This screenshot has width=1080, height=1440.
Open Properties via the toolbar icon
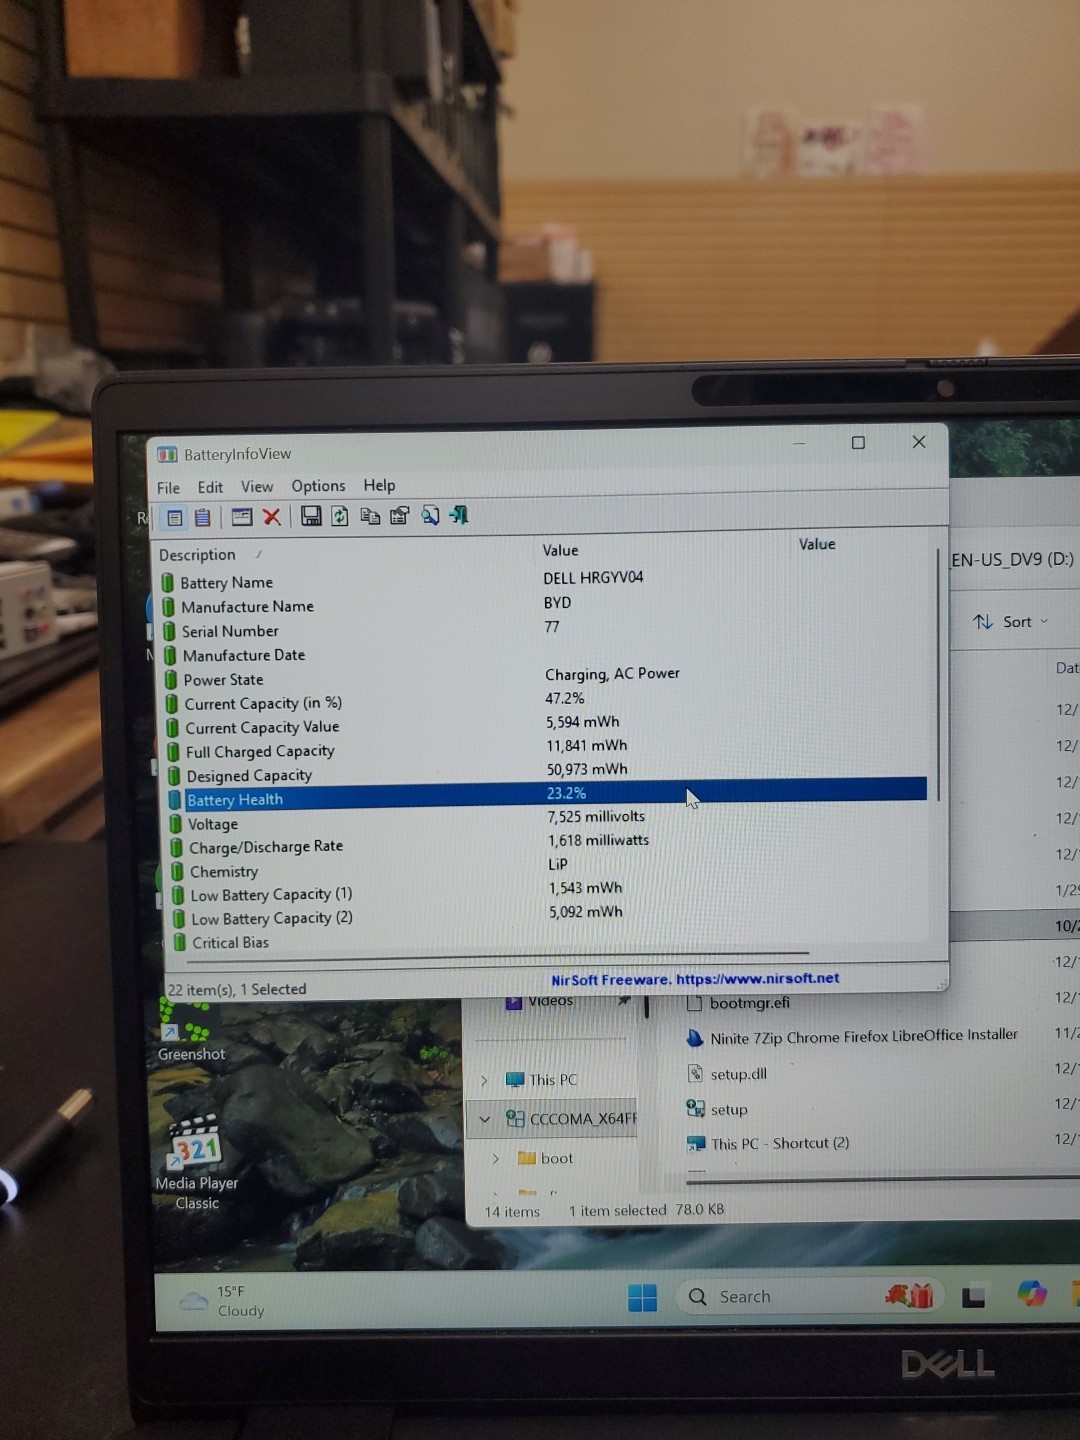[x=399, y=516]
